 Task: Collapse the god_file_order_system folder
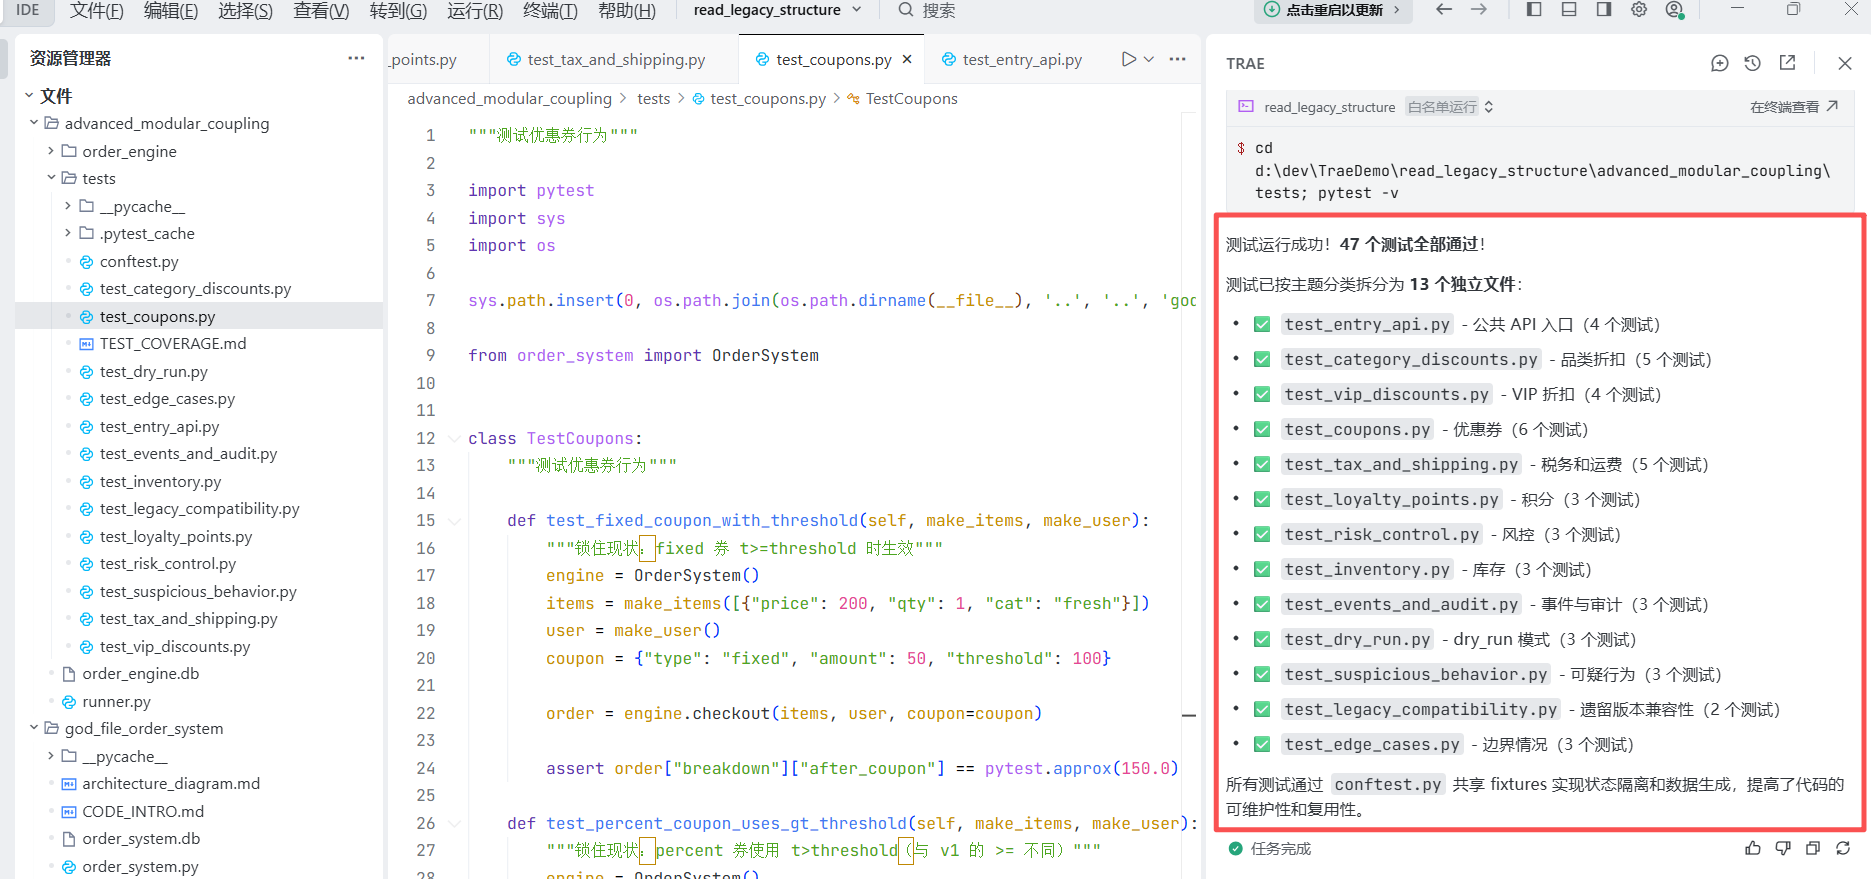click(x=34, y=728)
